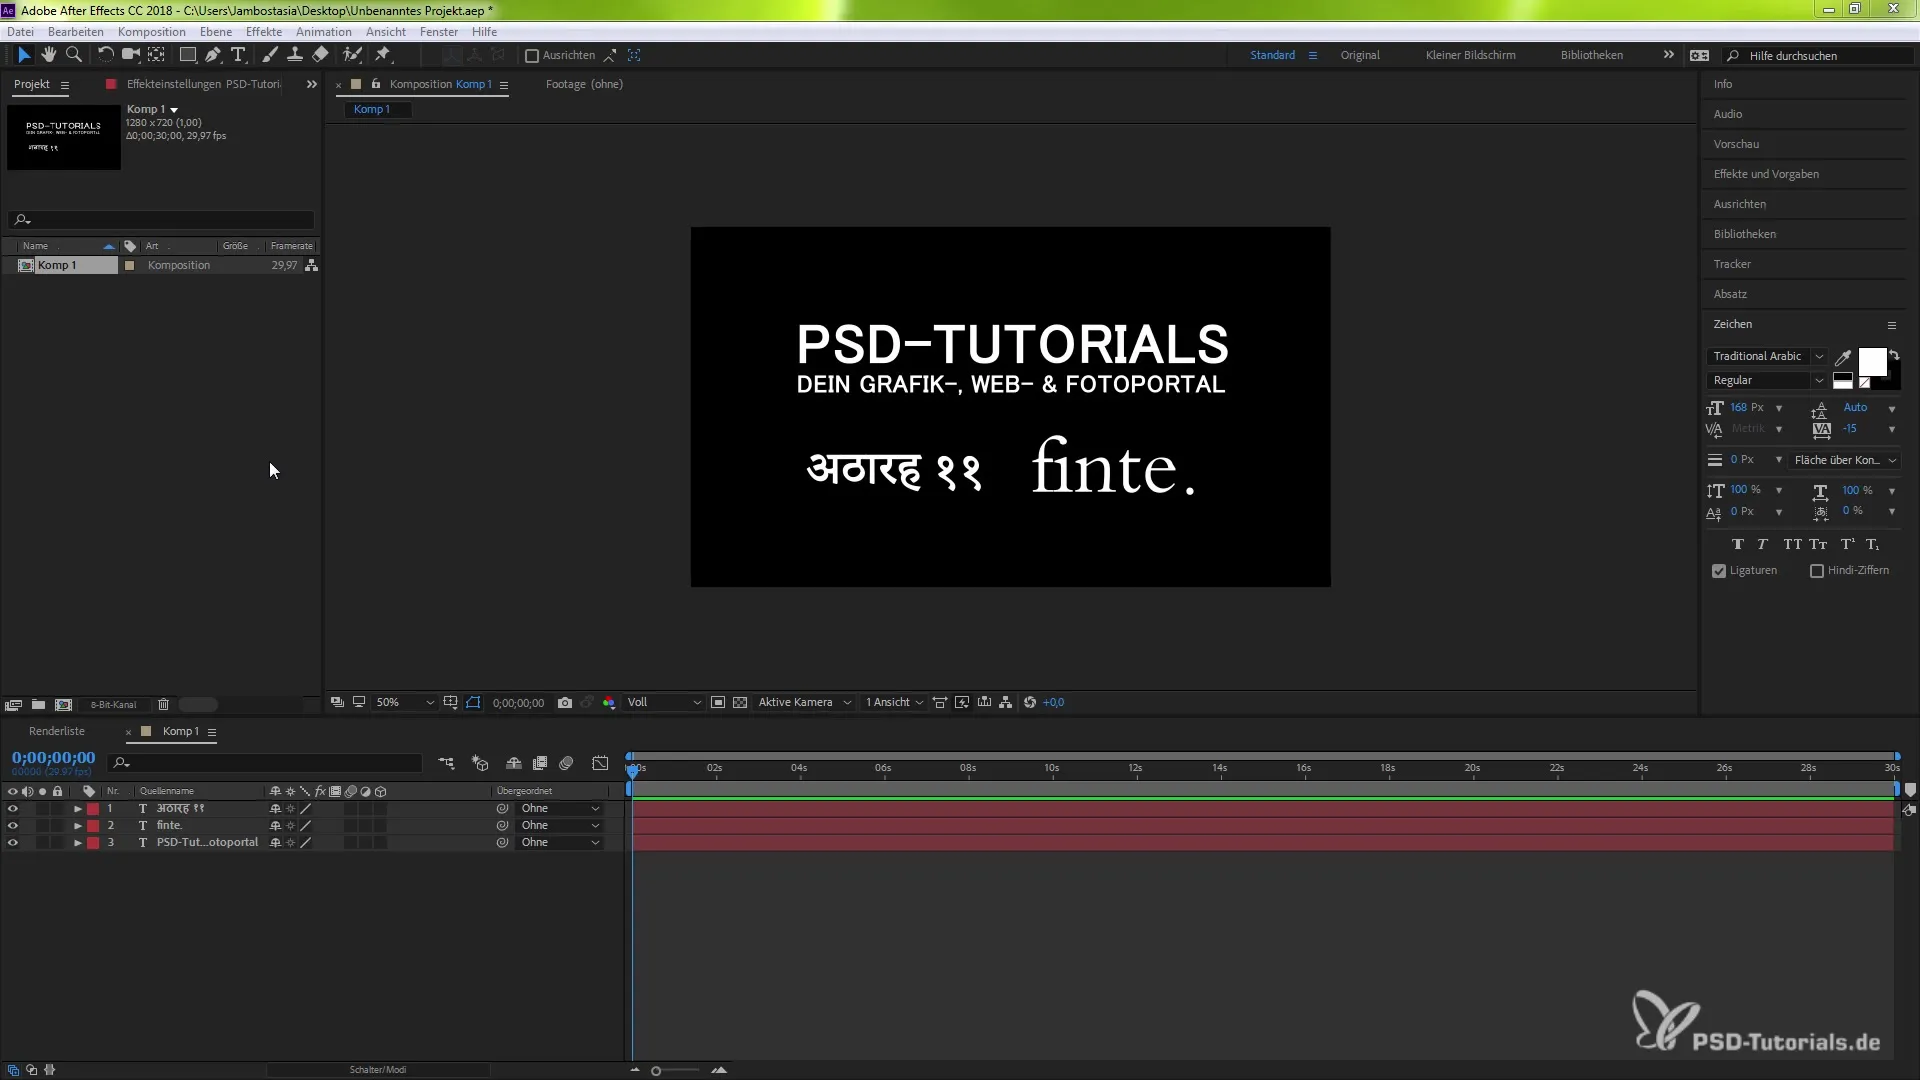Open the Regular font style dropdown
The image size is (1920, 1080).
click(x=1766, y=380)
